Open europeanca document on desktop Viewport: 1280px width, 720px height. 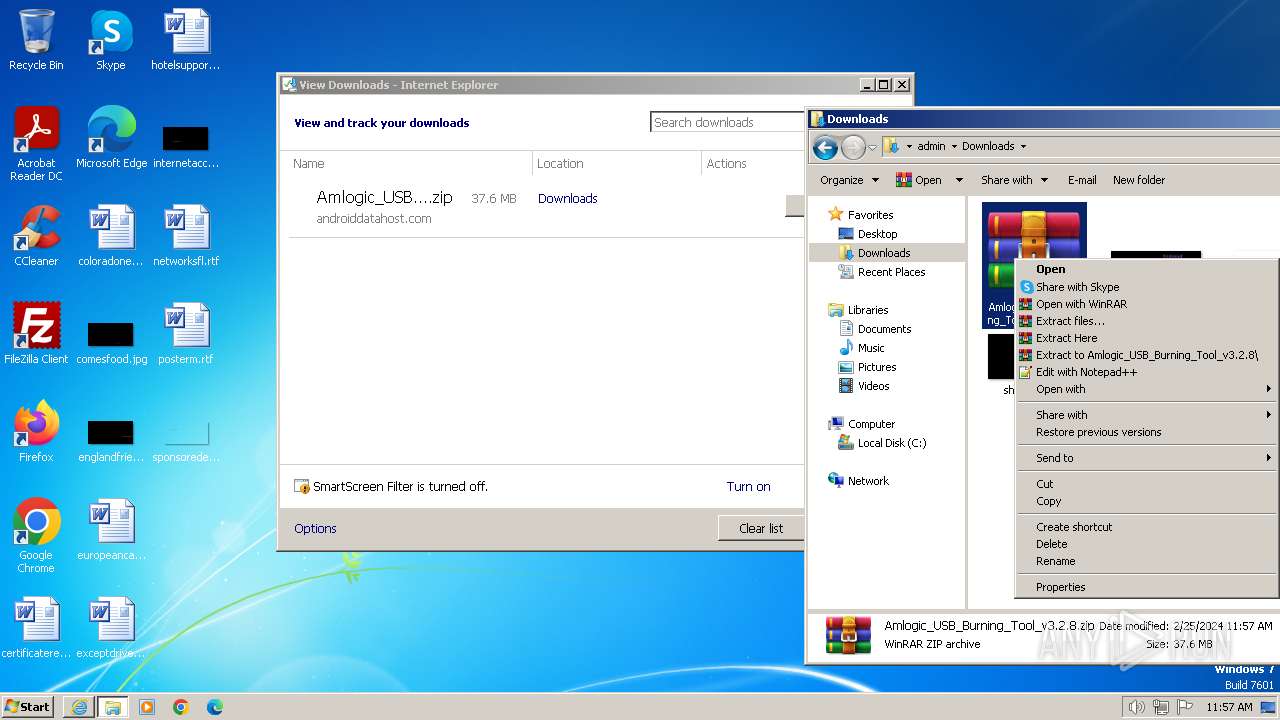point(111,530)
